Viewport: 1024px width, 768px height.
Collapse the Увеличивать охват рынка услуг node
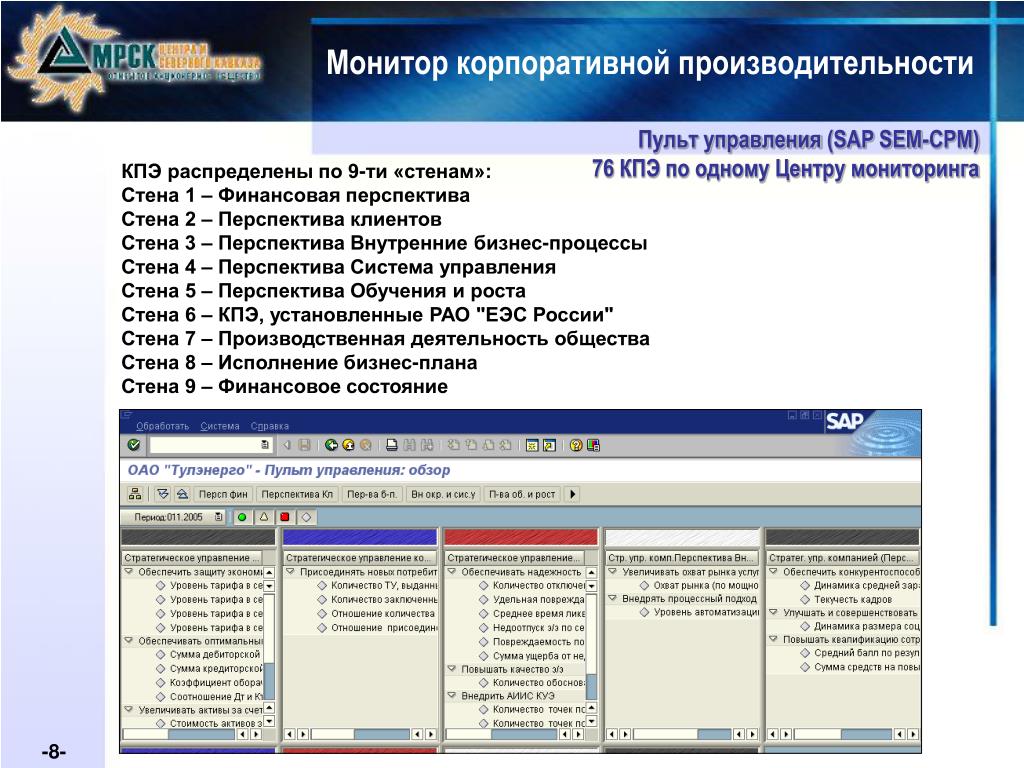613,571
